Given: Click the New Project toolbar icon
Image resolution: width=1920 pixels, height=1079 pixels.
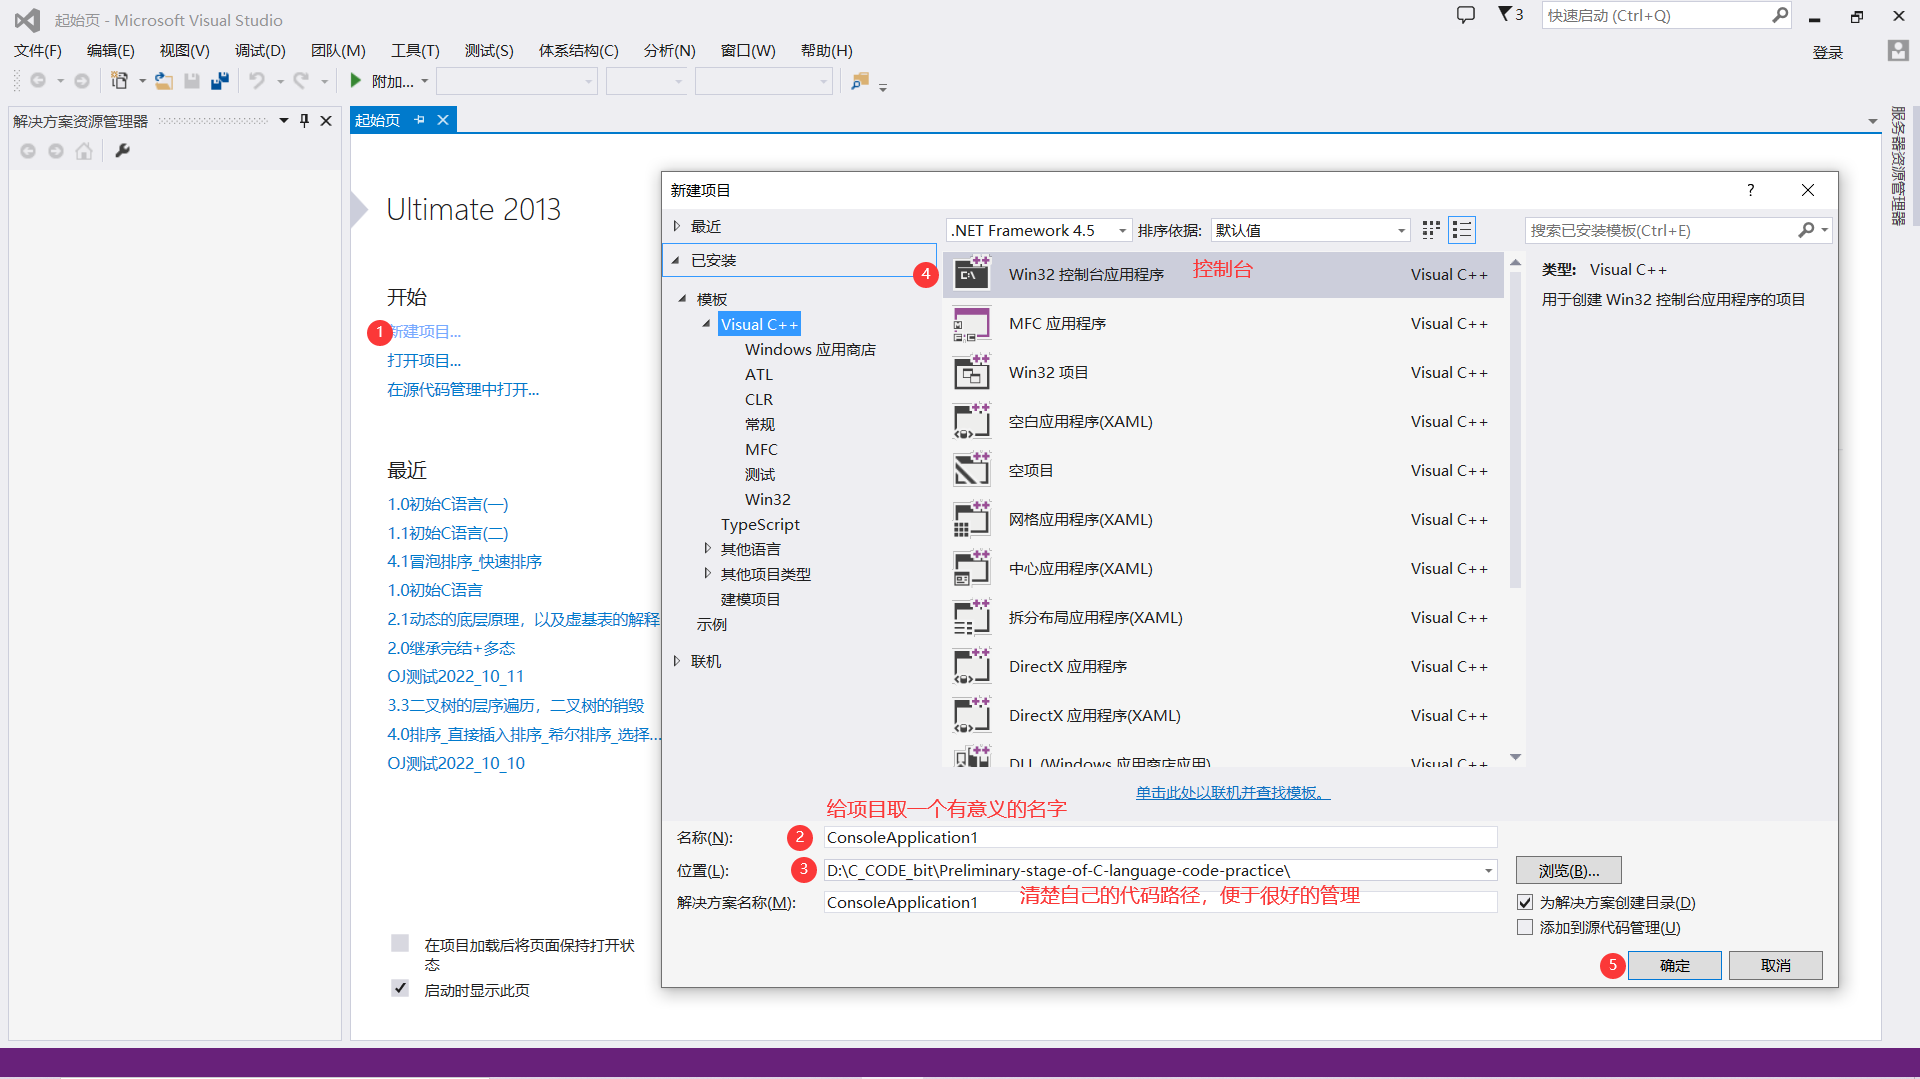Looking at the screenshot, I should 119,81.
